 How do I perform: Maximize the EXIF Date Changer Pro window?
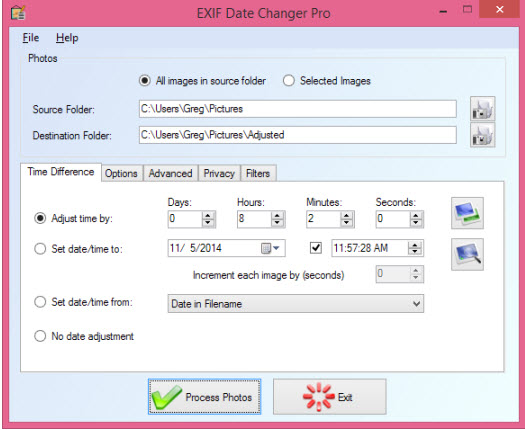(467, 9)
